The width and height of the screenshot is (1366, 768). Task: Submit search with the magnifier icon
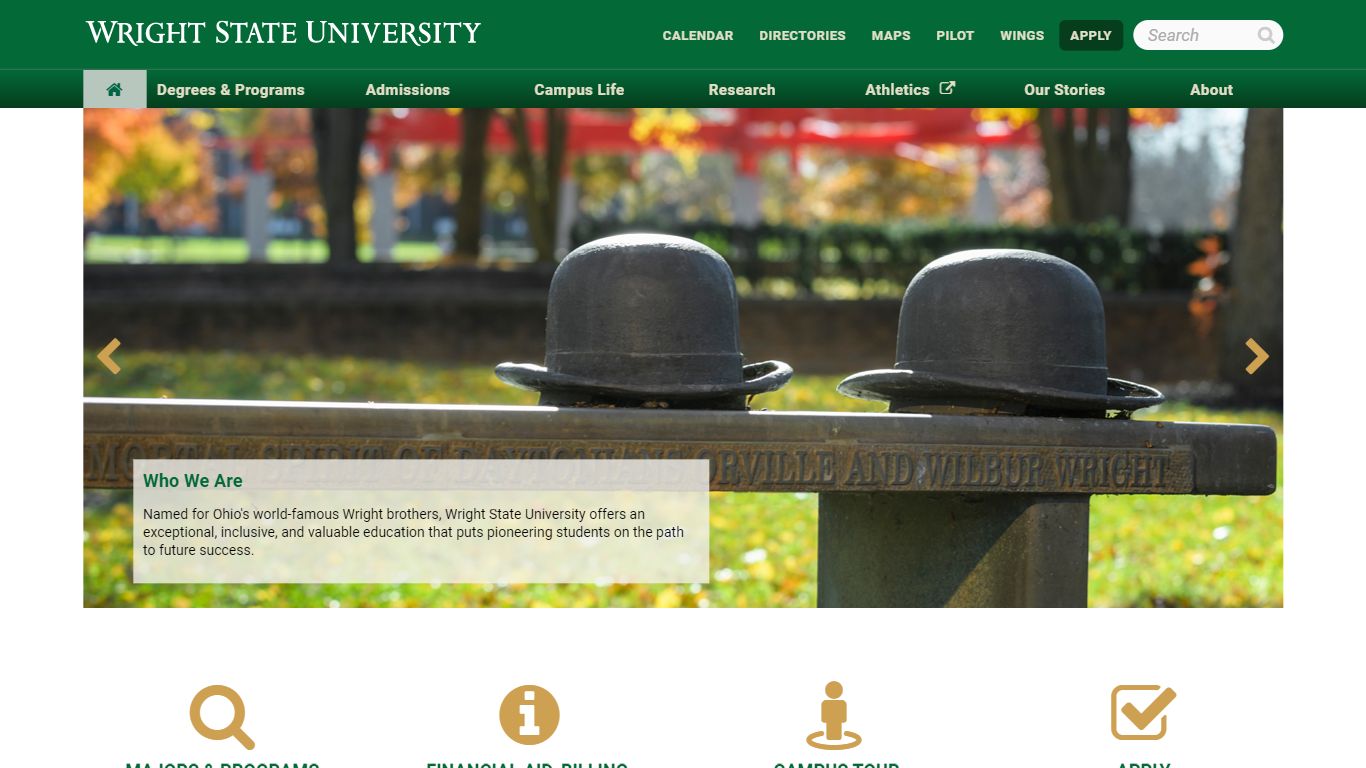point(1266,35)
